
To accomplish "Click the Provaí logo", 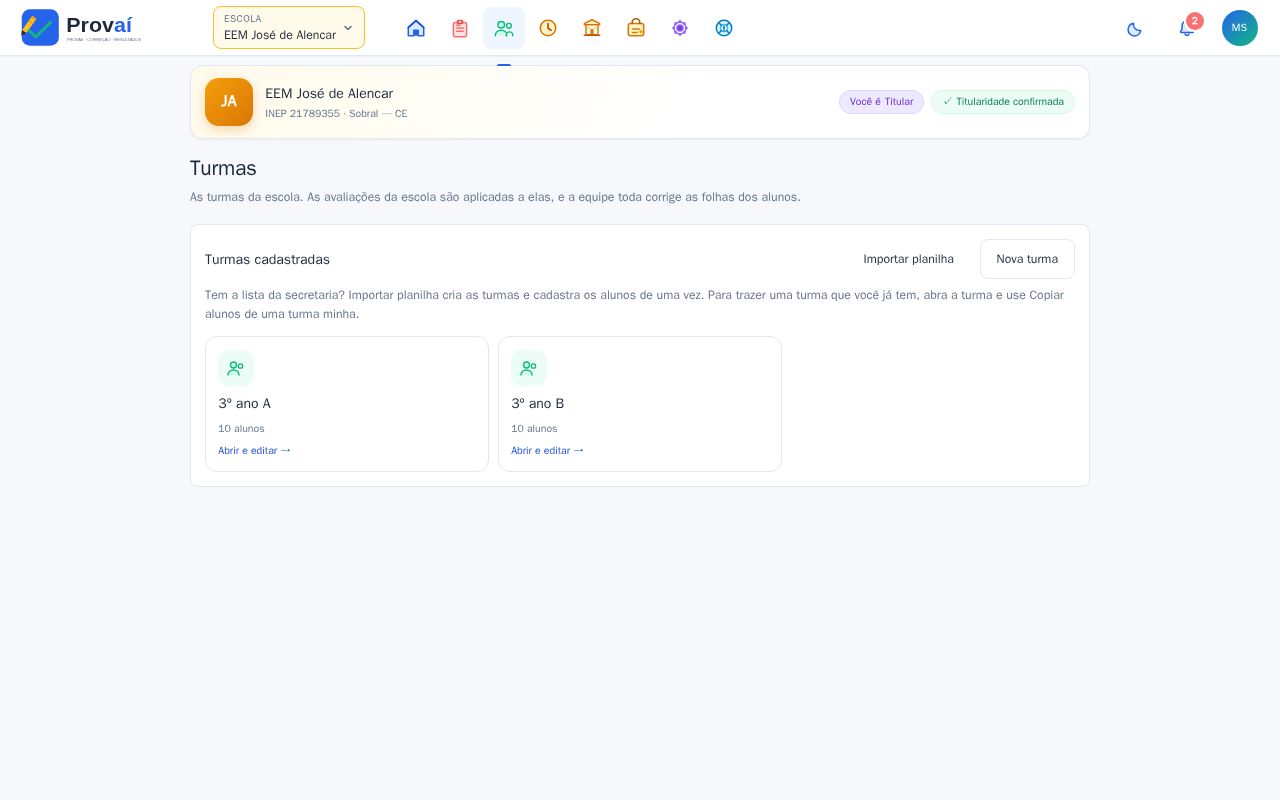I will [81, 28].
